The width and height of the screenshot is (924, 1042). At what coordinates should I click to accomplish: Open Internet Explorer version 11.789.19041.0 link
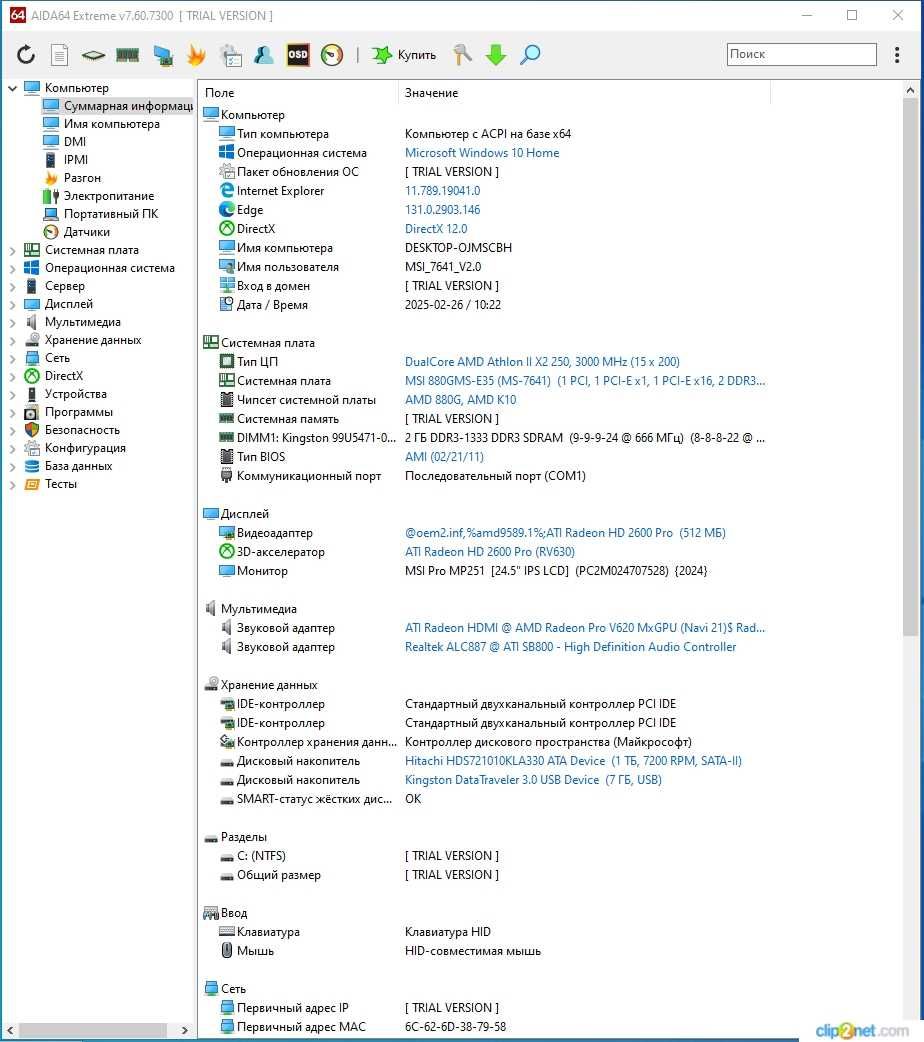[x=443, y=191]
